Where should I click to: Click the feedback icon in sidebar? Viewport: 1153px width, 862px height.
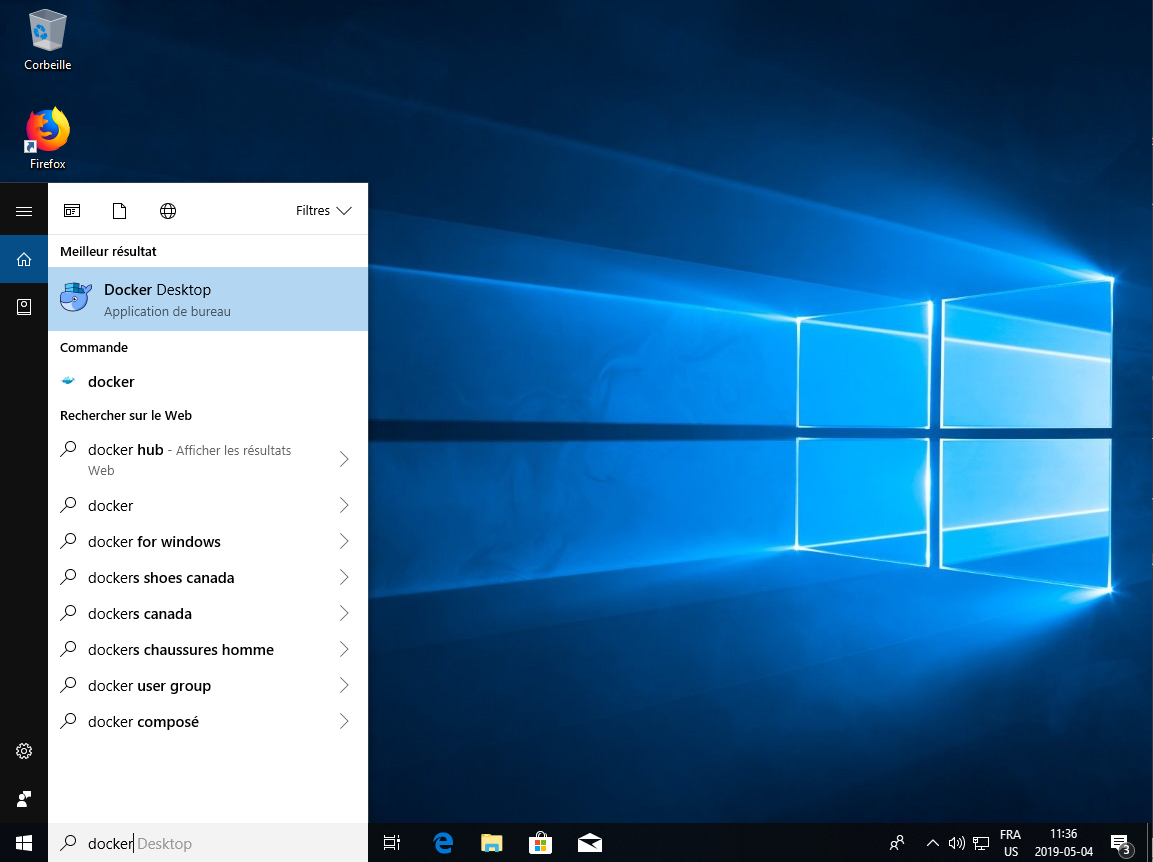click(x=24, y=799)
